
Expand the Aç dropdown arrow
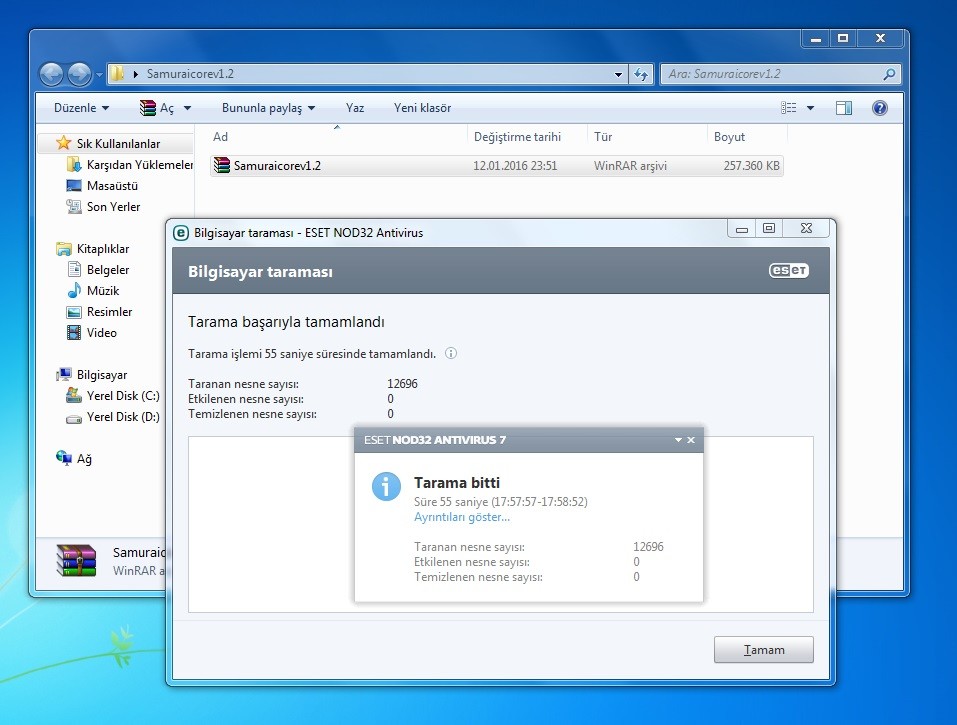pyautogui.click(x=187, y=108)
